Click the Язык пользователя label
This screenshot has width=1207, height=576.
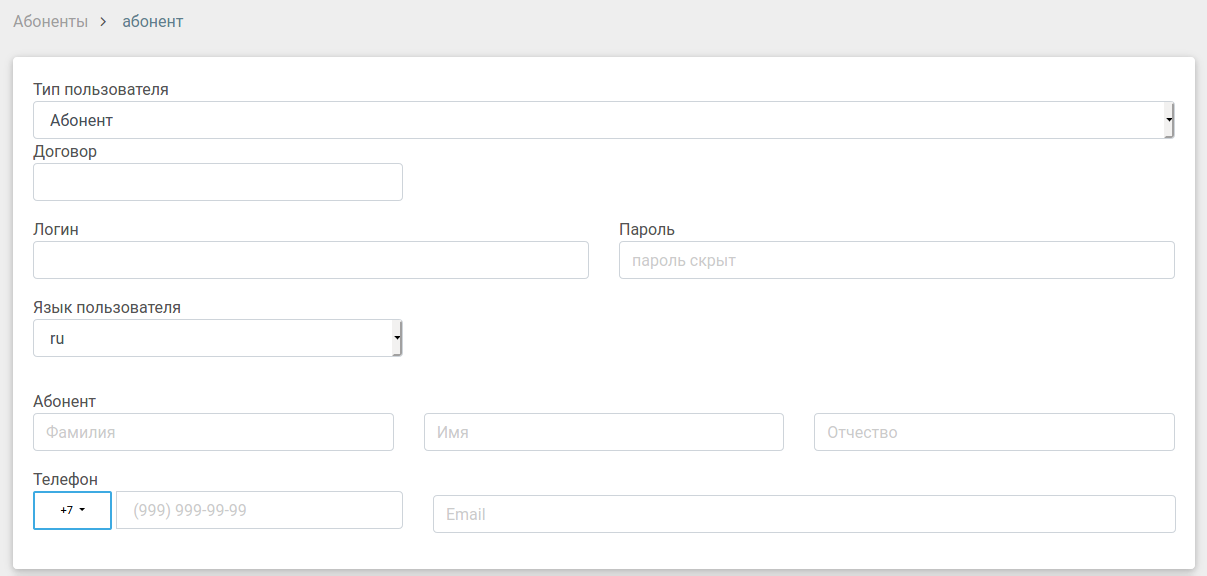(x=107, y=308)
